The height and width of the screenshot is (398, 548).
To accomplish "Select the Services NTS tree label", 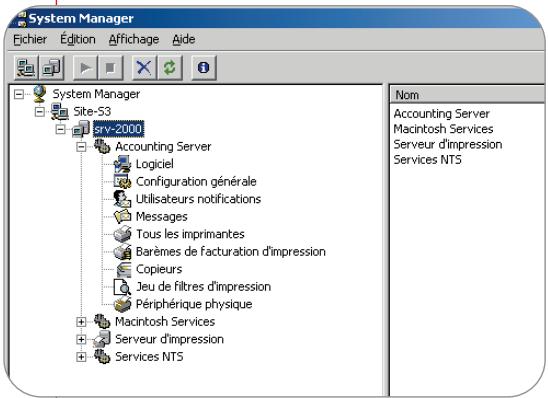I will click(x=149, y=356).
